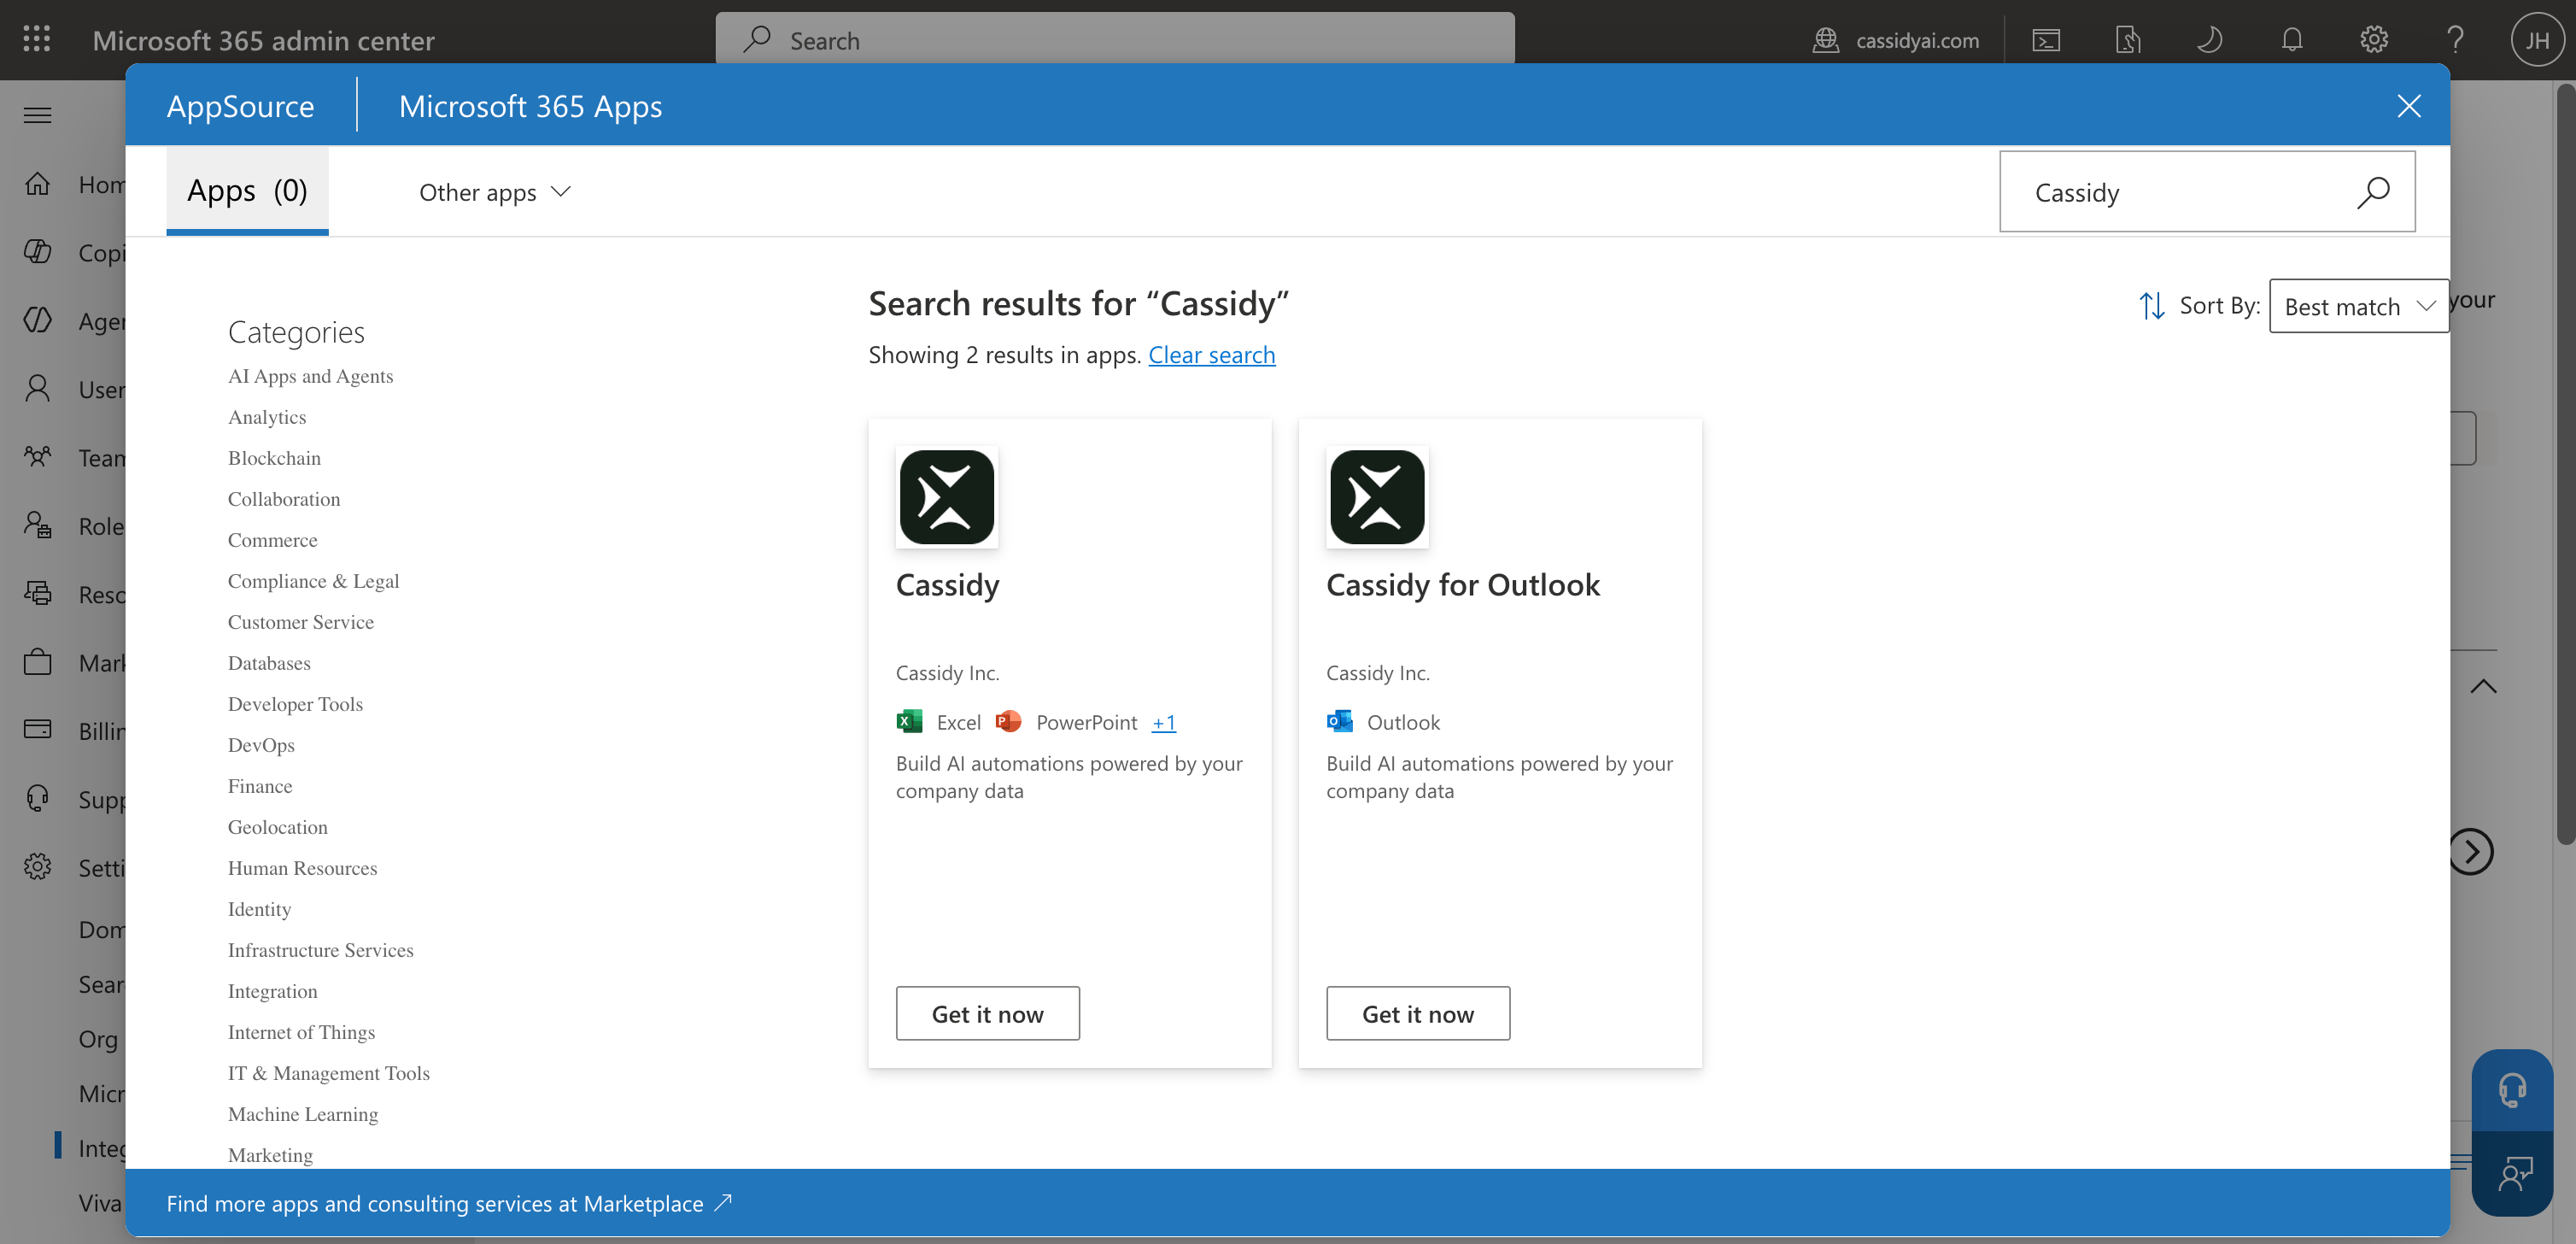Choose Finance category
2576x1244 pixels.
click(x=260, y=787)
